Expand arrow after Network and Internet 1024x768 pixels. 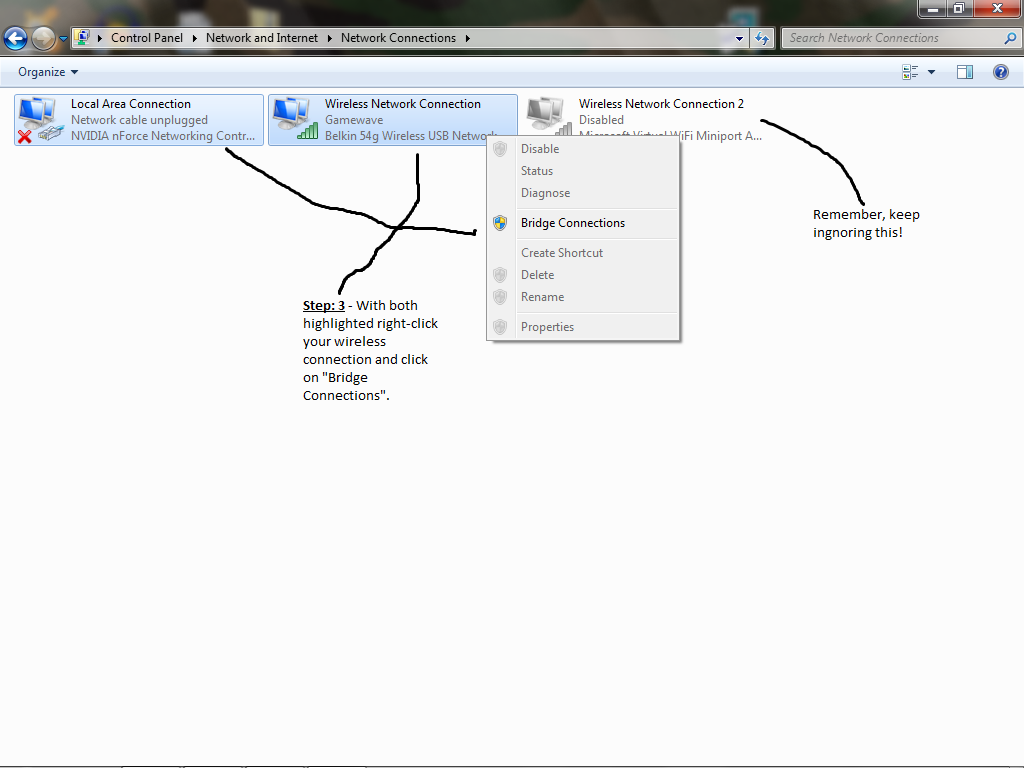click(x=329, y=39)
